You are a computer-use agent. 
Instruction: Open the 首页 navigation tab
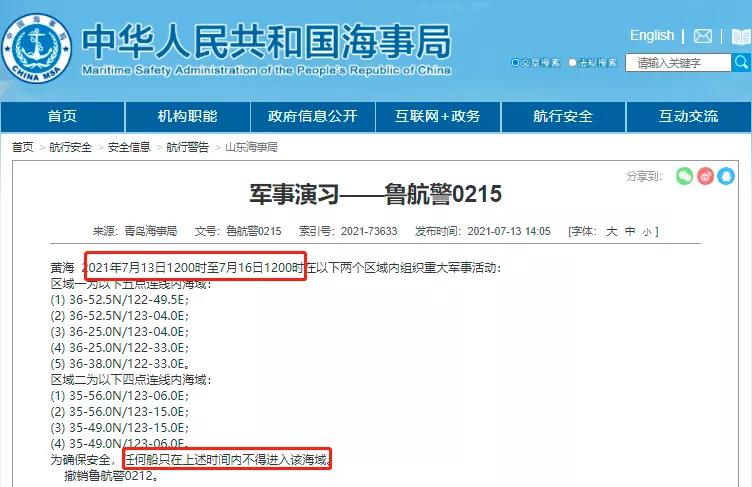click(x=62, y=116)
